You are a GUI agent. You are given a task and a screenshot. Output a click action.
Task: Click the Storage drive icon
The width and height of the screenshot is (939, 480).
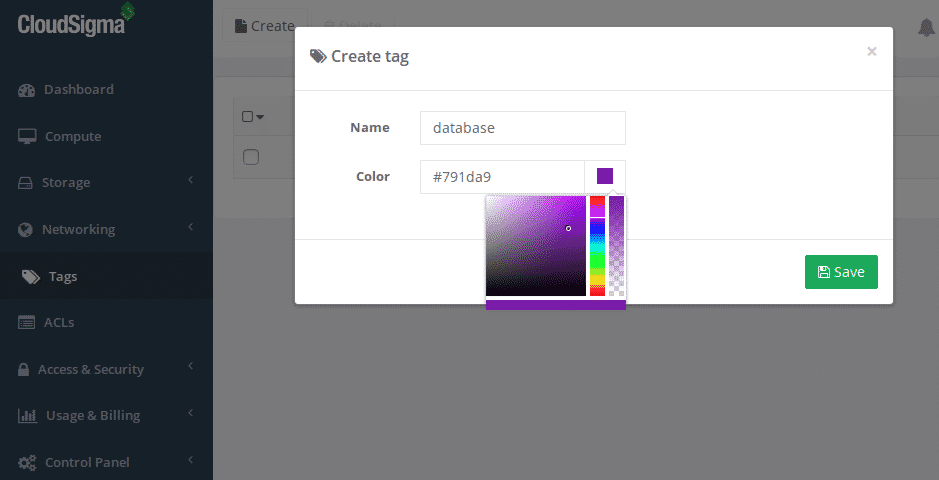[25, 183]
